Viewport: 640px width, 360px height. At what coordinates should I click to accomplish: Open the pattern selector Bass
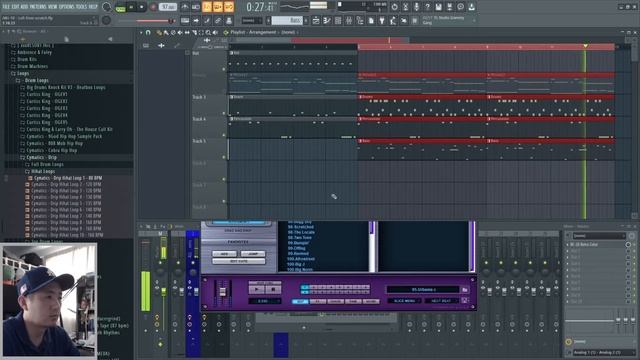tap(288, 20)
